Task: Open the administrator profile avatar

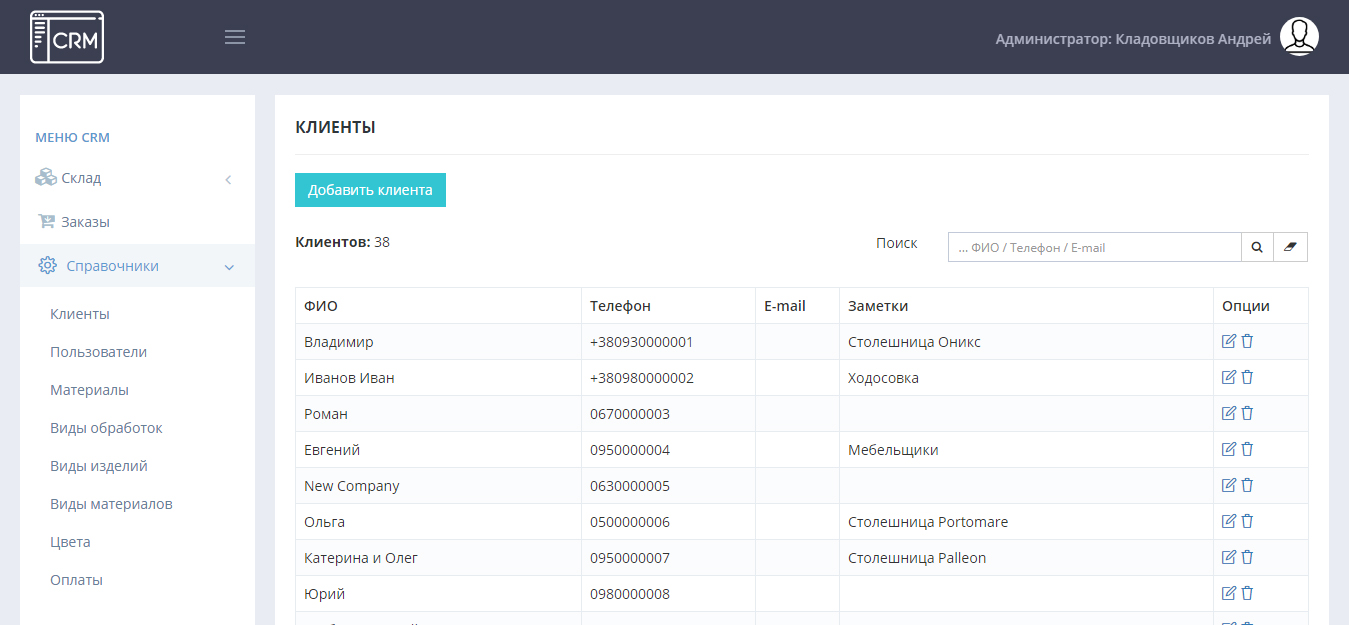Action: click(1299, 37)
